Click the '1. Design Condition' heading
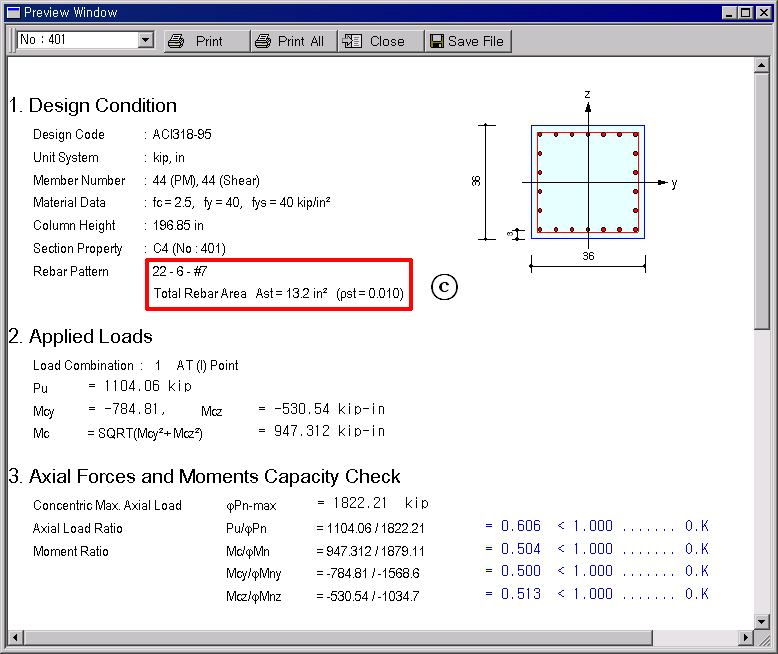 pyautogui.click(x=92, y=106)
